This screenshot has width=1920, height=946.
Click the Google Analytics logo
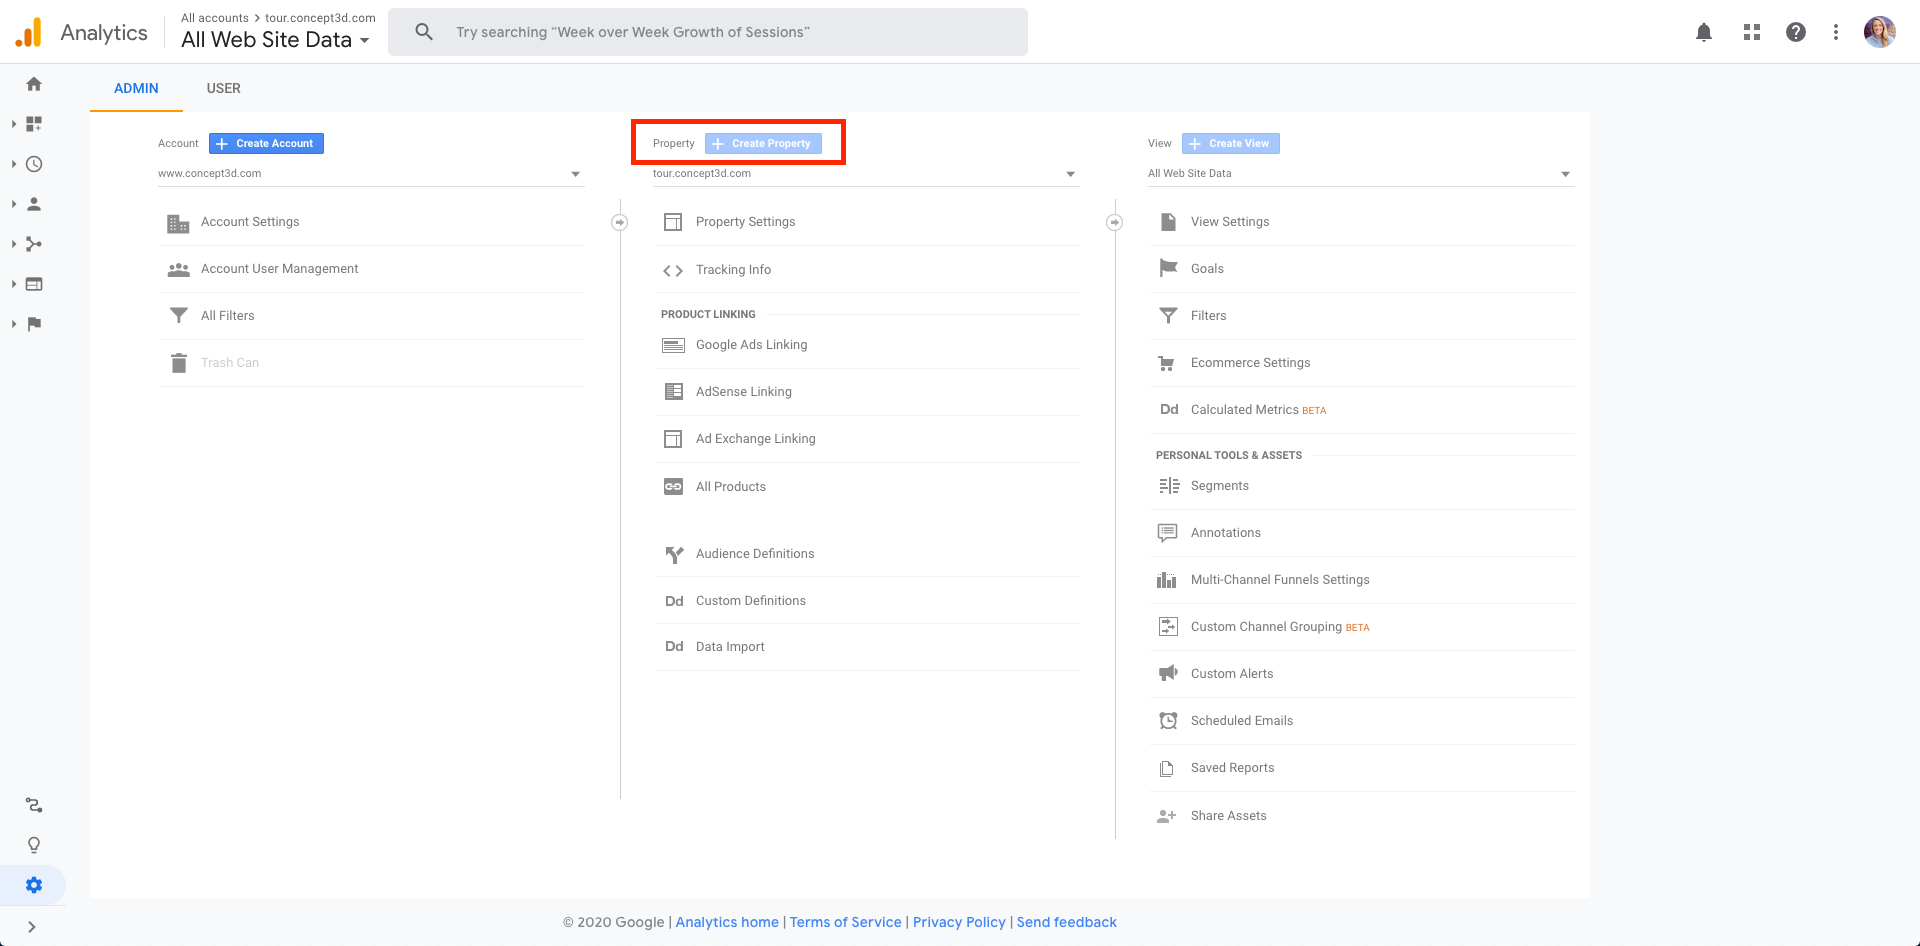[x=29, y=32]
